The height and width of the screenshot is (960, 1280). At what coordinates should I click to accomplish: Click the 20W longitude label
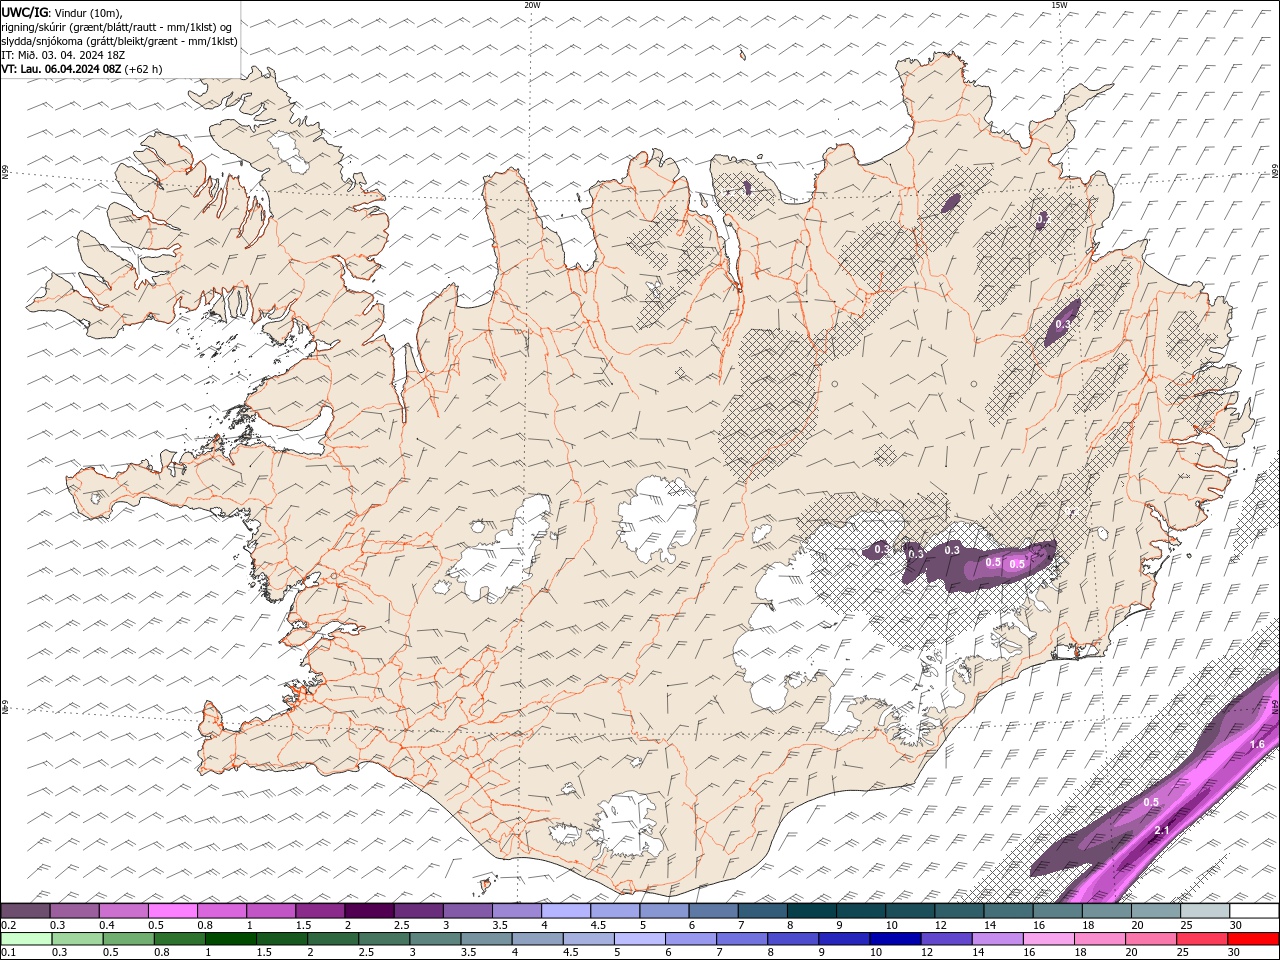(532, 5)
